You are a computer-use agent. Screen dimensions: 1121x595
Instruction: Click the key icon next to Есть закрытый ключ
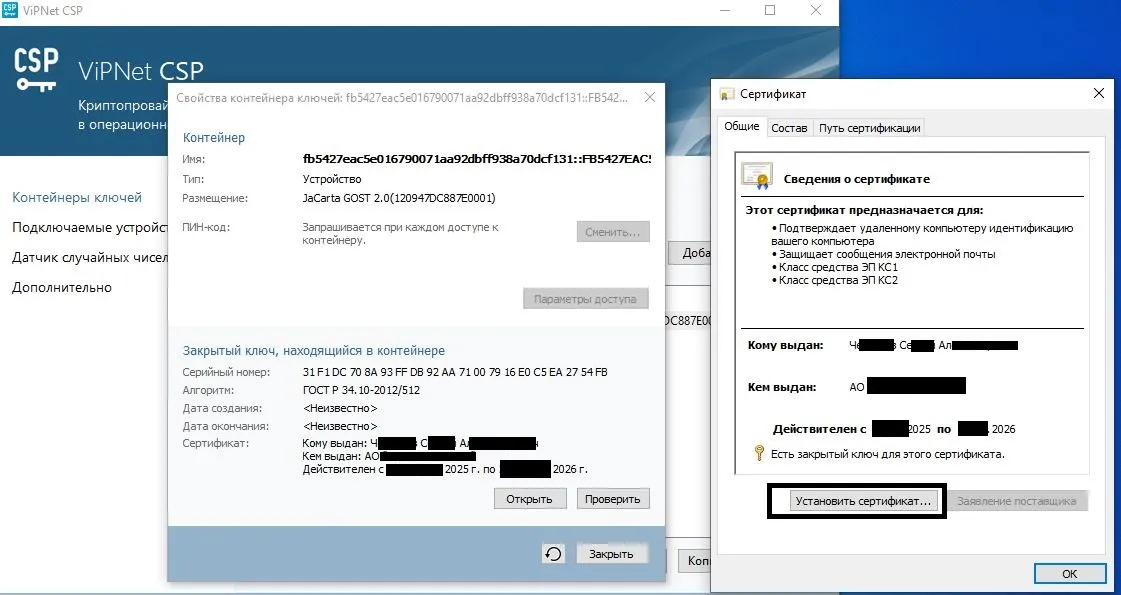(x=759, y=453)
